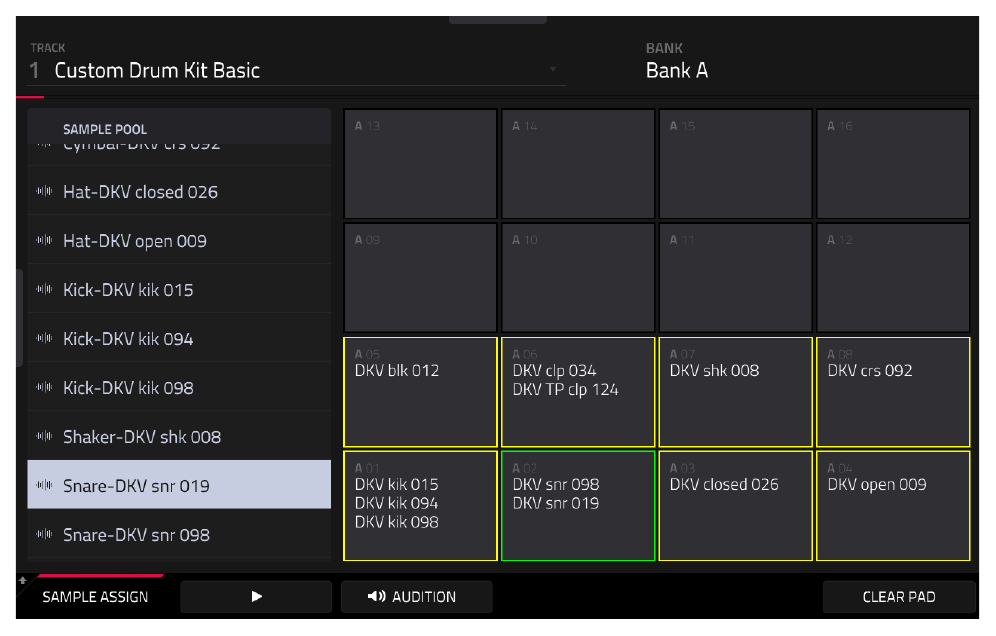The image size is (996, 636).
Task: Click the Bank A selector
Action: point(676,71)
